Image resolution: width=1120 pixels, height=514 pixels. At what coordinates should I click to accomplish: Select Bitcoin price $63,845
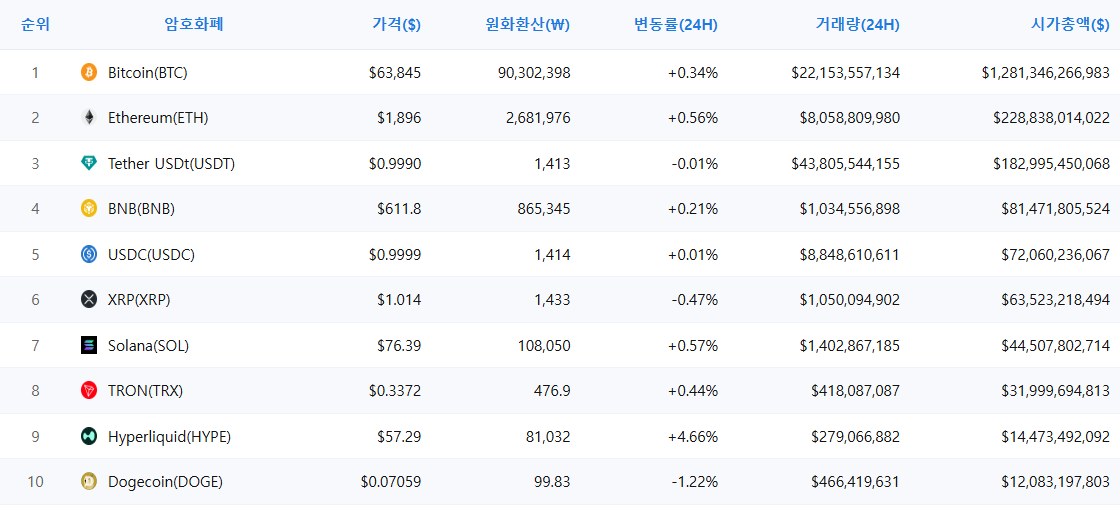point(395,72)
